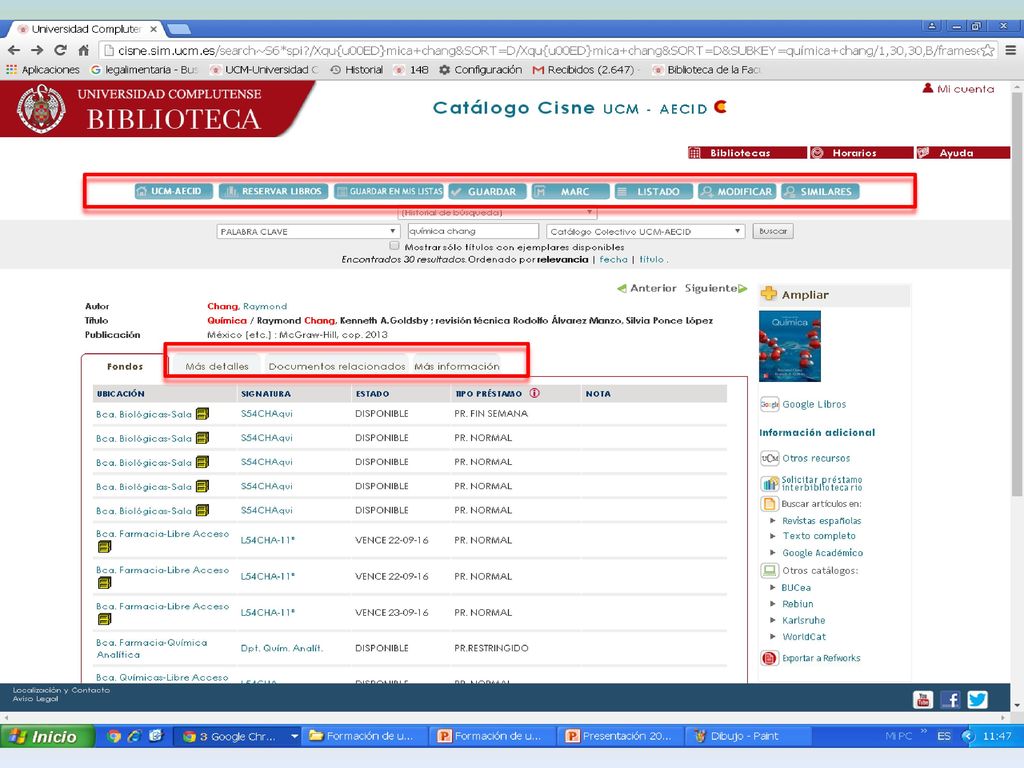Open BUCea catalog link
This screenshot has width=1024, height=768.
pos(796,588)
